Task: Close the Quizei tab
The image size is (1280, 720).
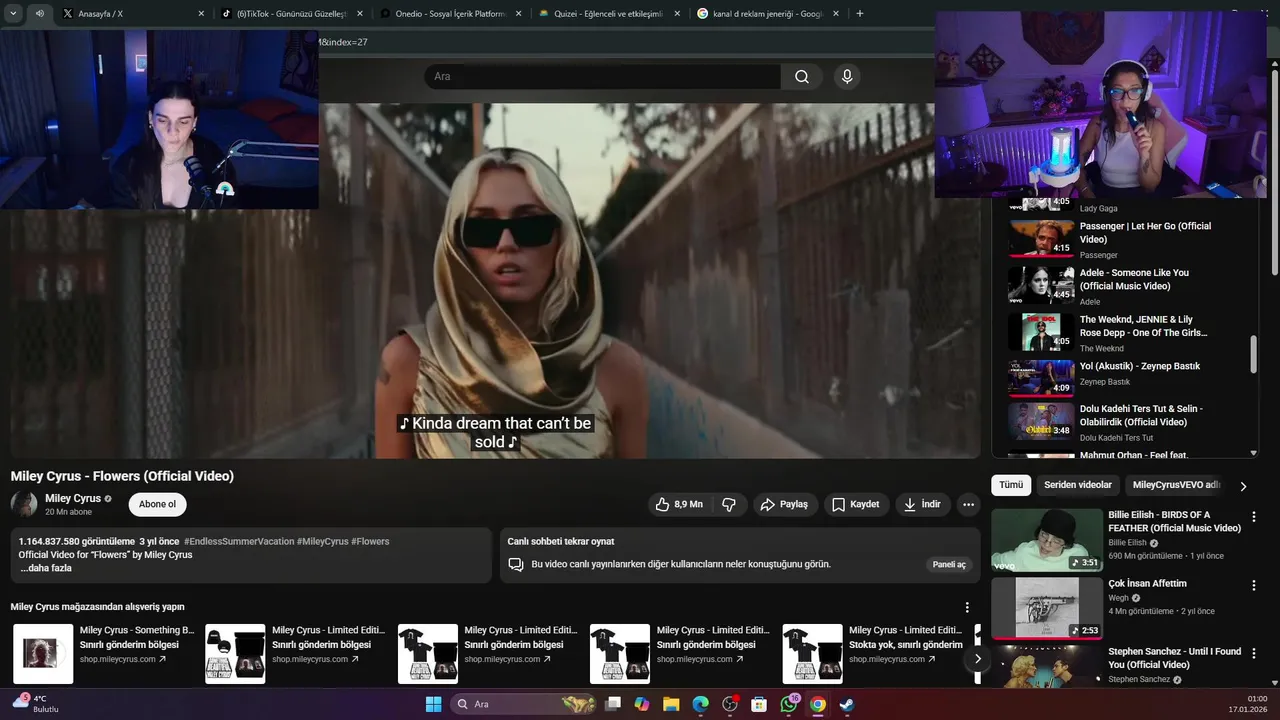Action: pyautogui.click(x=677, y=14)
